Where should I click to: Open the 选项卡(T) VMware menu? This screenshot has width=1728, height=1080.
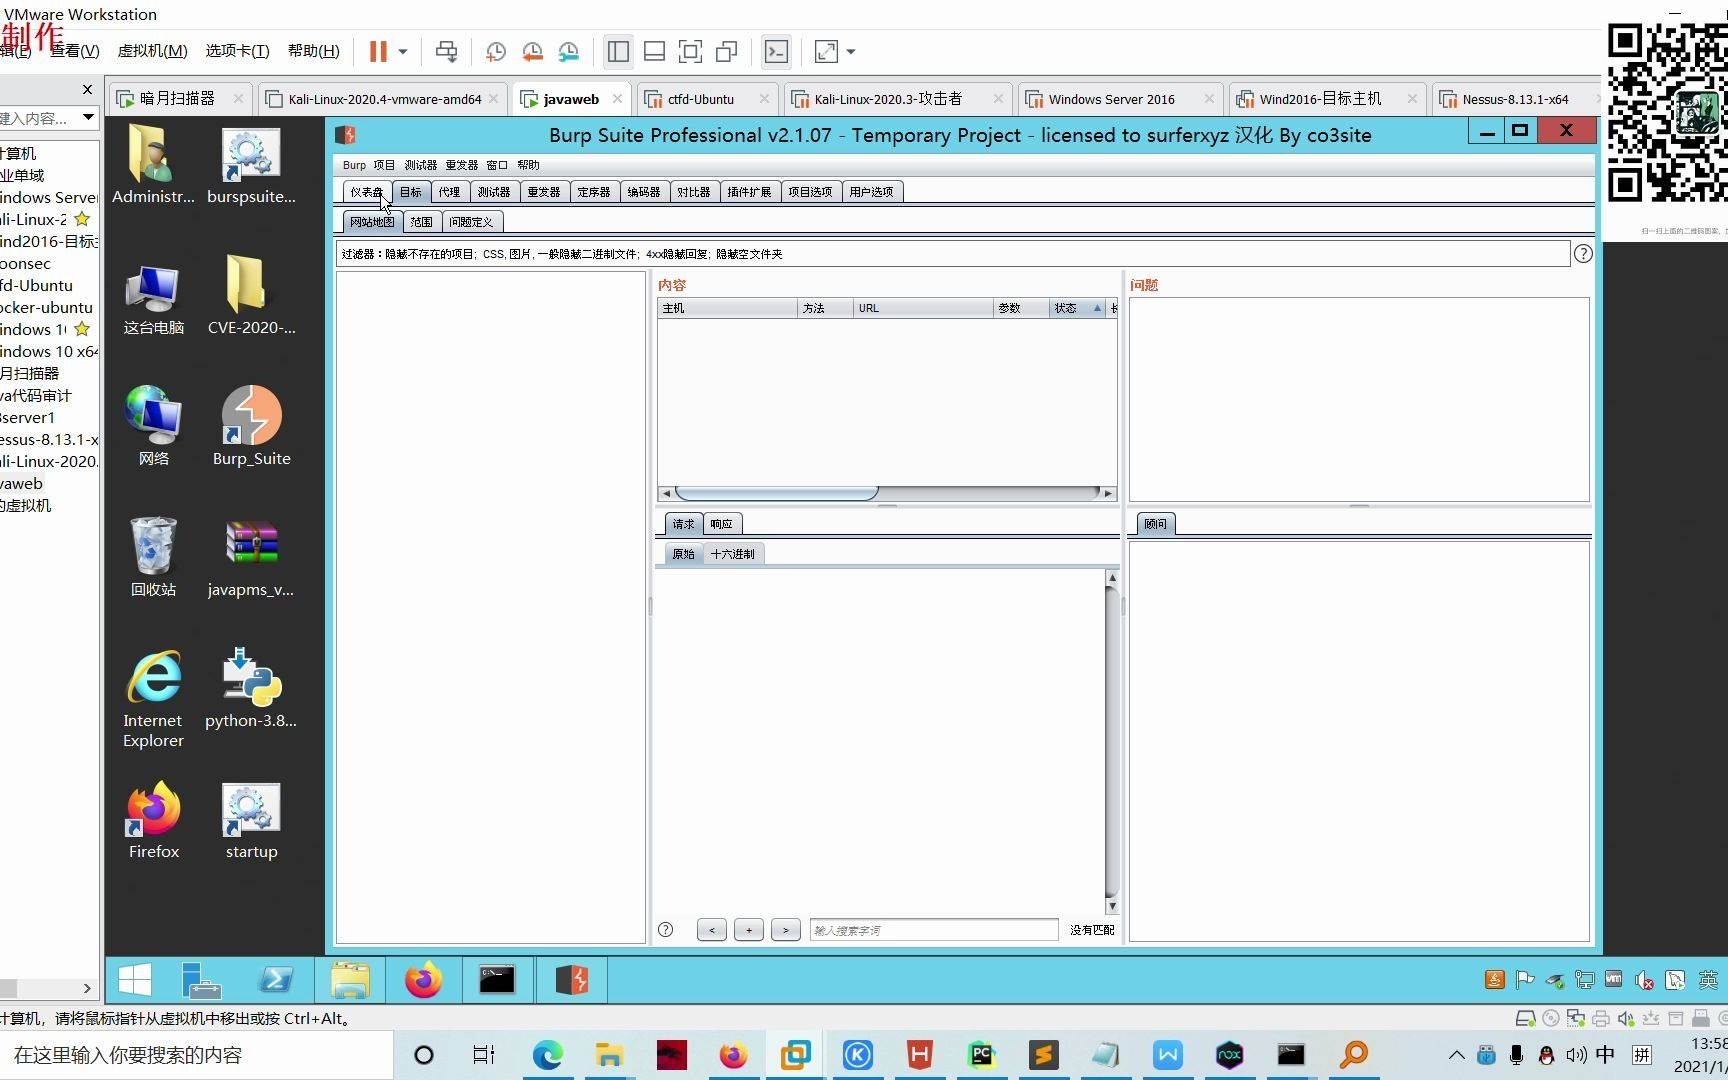pos(237,51)
